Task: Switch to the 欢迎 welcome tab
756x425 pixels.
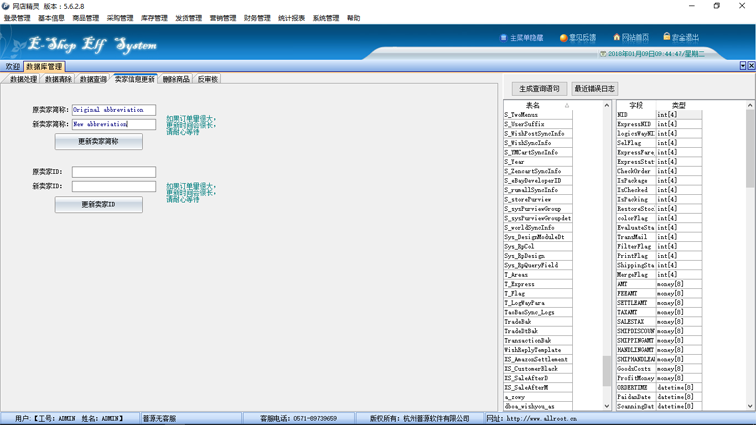Action: pos(12,67)
